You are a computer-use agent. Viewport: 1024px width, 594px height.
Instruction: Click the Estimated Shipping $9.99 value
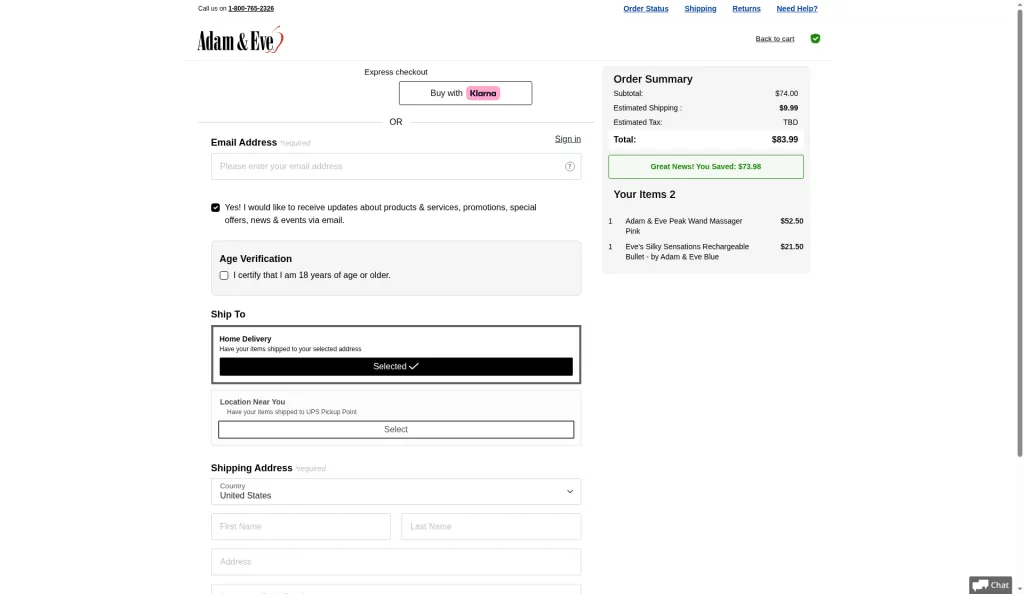(x=788, y=108)
